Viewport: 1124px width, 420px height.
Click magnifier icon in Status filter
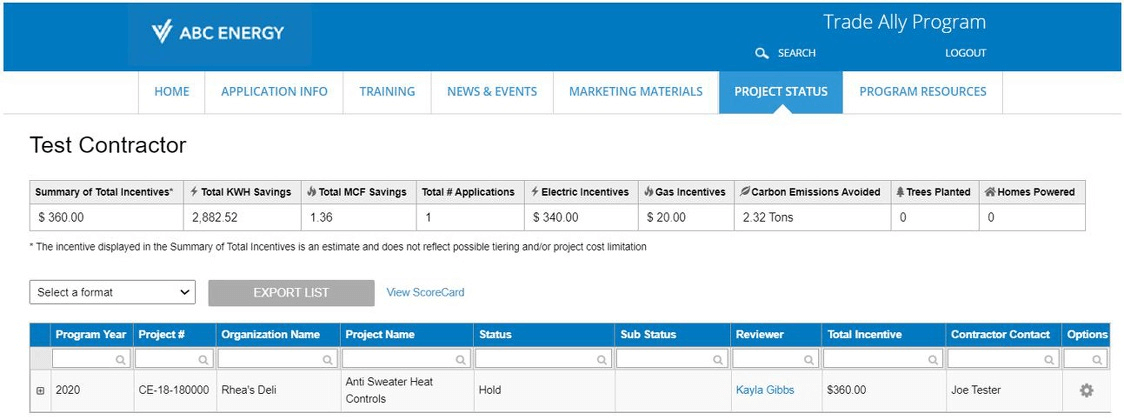pos(601,359)
